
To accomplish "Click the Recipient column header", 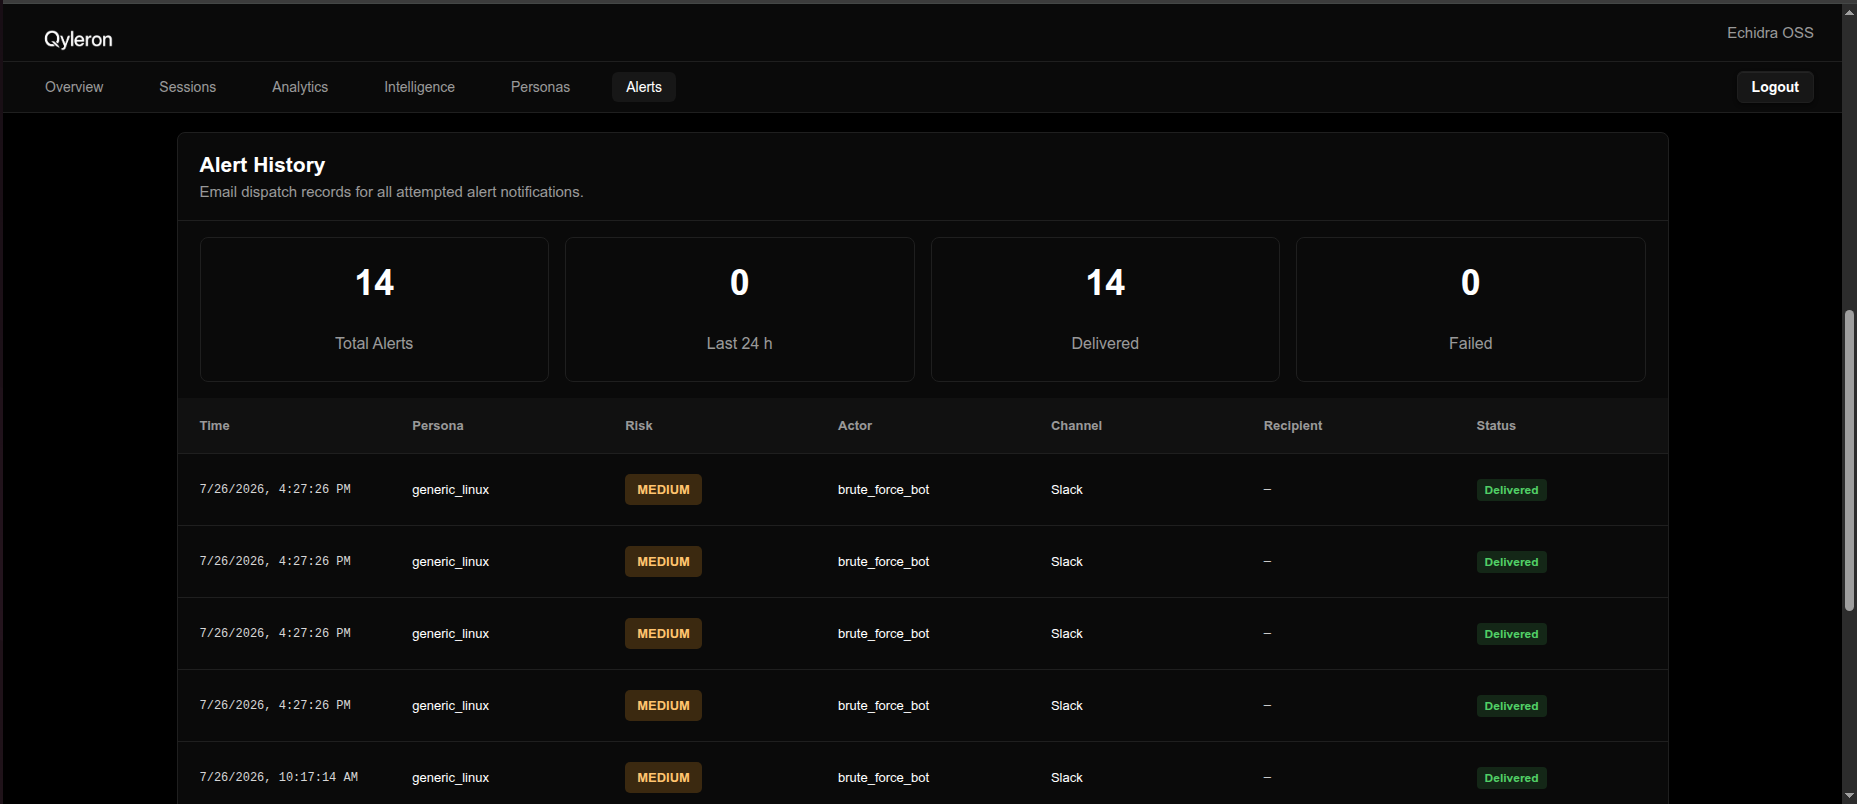I will click(1293, 426).
